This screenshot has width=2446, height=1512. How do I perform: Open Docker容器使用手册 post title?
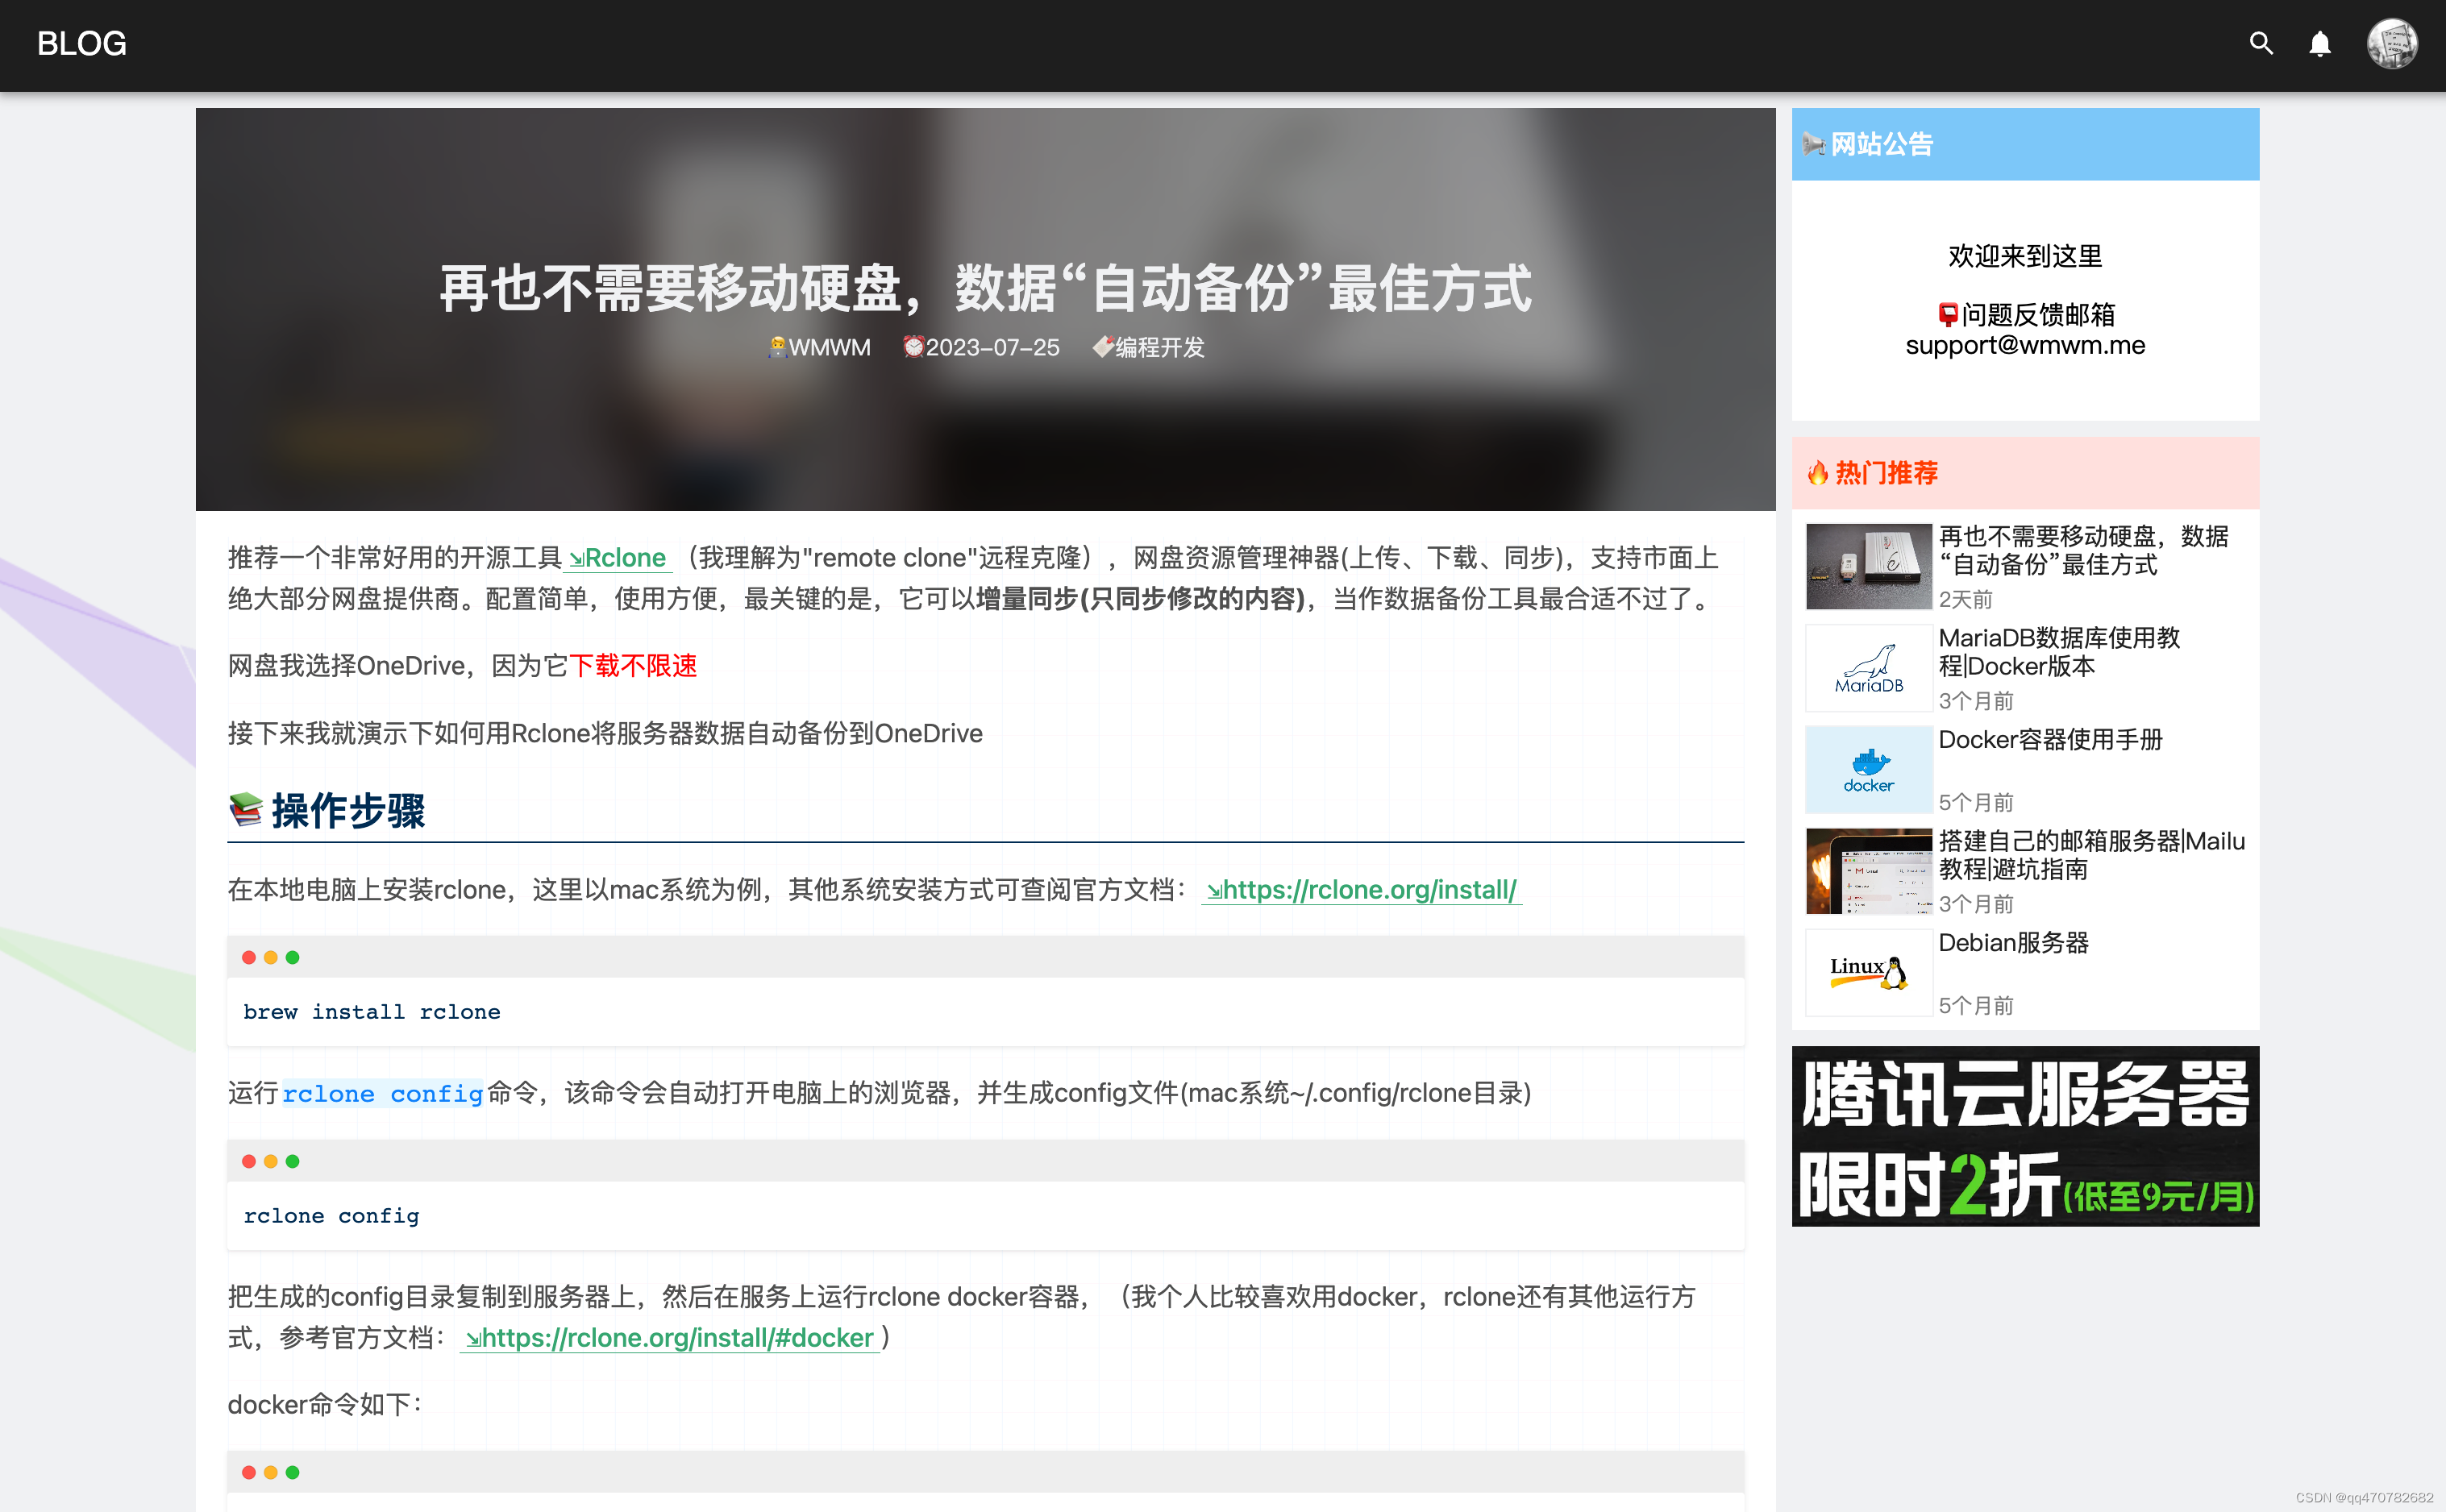(2049, 739)
